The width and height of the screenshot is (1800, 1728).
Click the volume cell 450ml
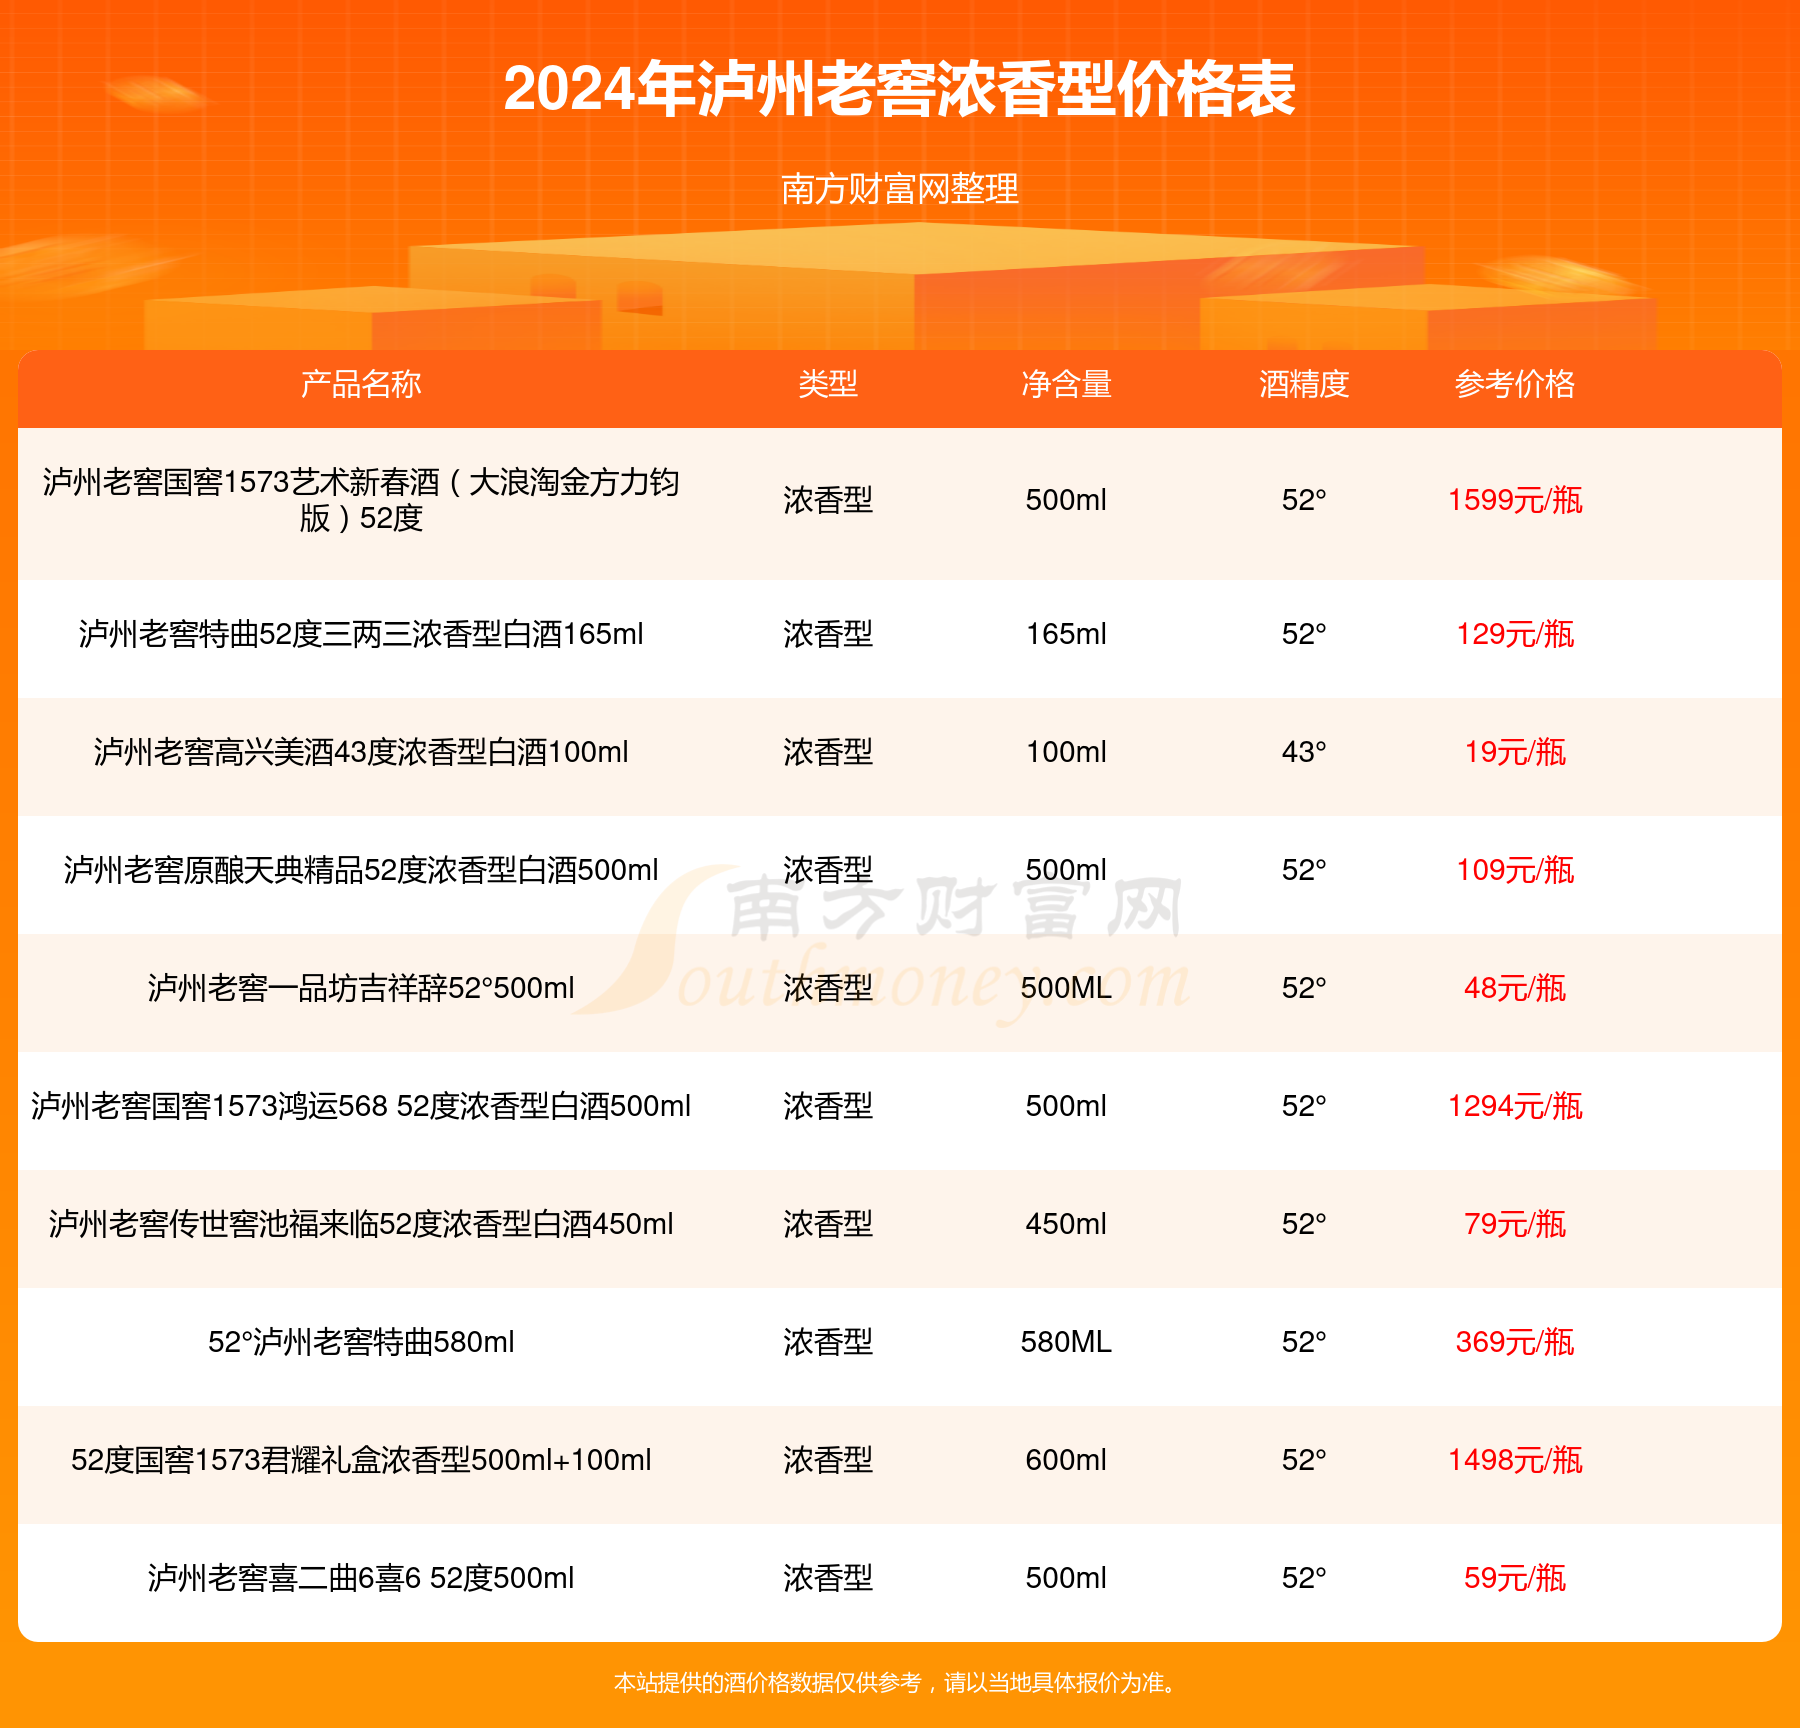click(1066, 1224)
